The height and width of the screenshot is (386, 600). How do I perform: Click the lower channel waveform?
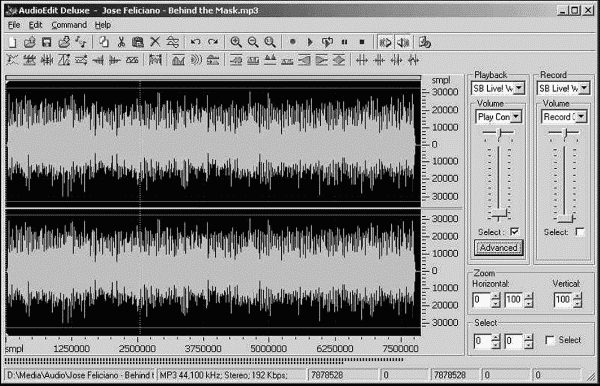pyautogui.click(x=213, y=272)
